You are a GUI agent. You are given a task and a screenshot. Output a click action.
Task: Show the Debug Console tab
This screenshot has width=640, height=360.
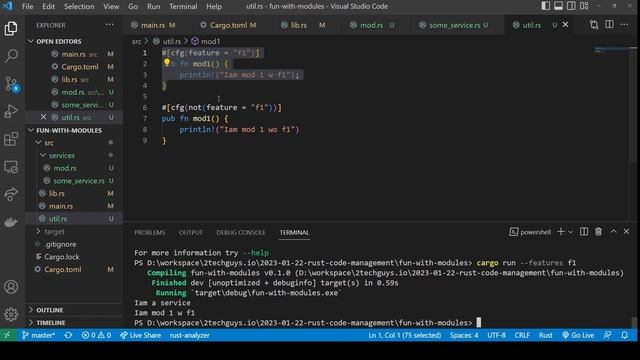pyautogui.click(x=241, y=232)
